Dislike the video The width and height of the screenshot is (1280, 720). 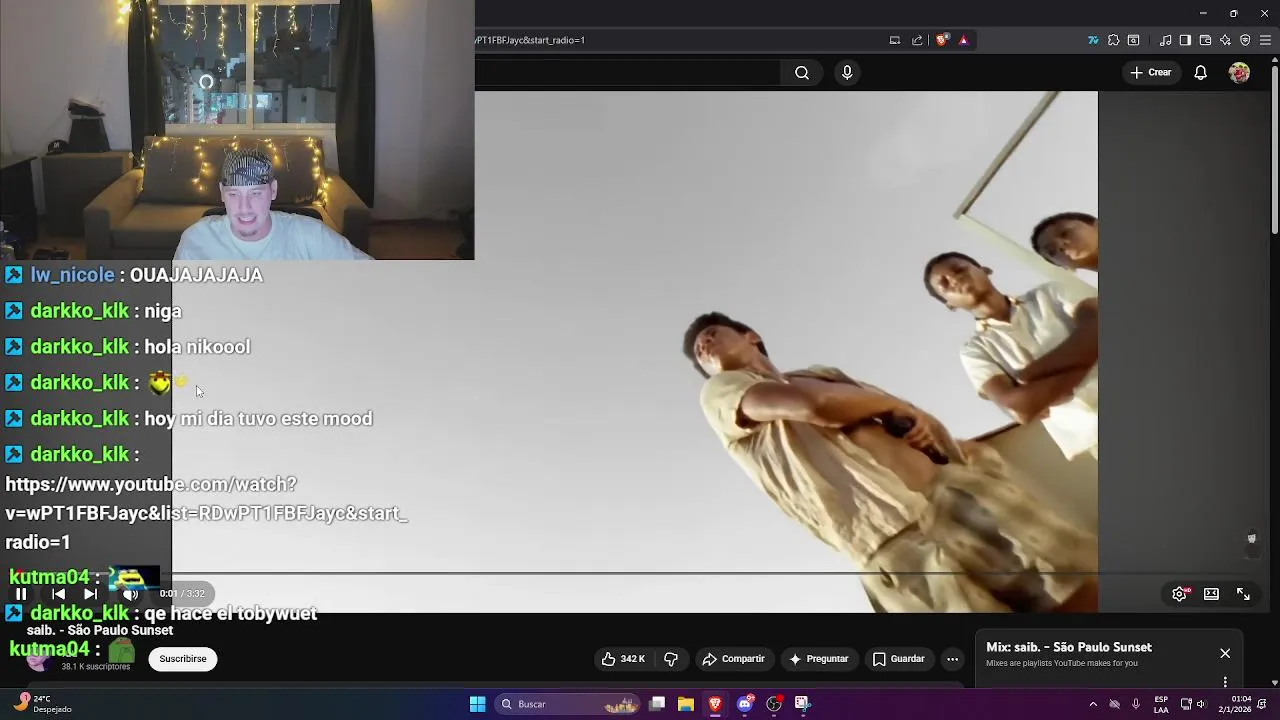point(671,659)
